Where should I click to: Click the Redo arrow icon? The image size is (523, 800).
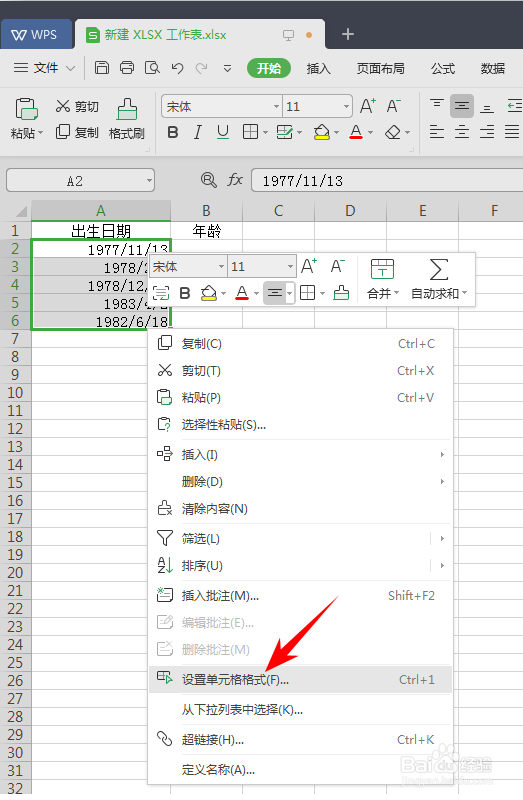tap(202, 68)
